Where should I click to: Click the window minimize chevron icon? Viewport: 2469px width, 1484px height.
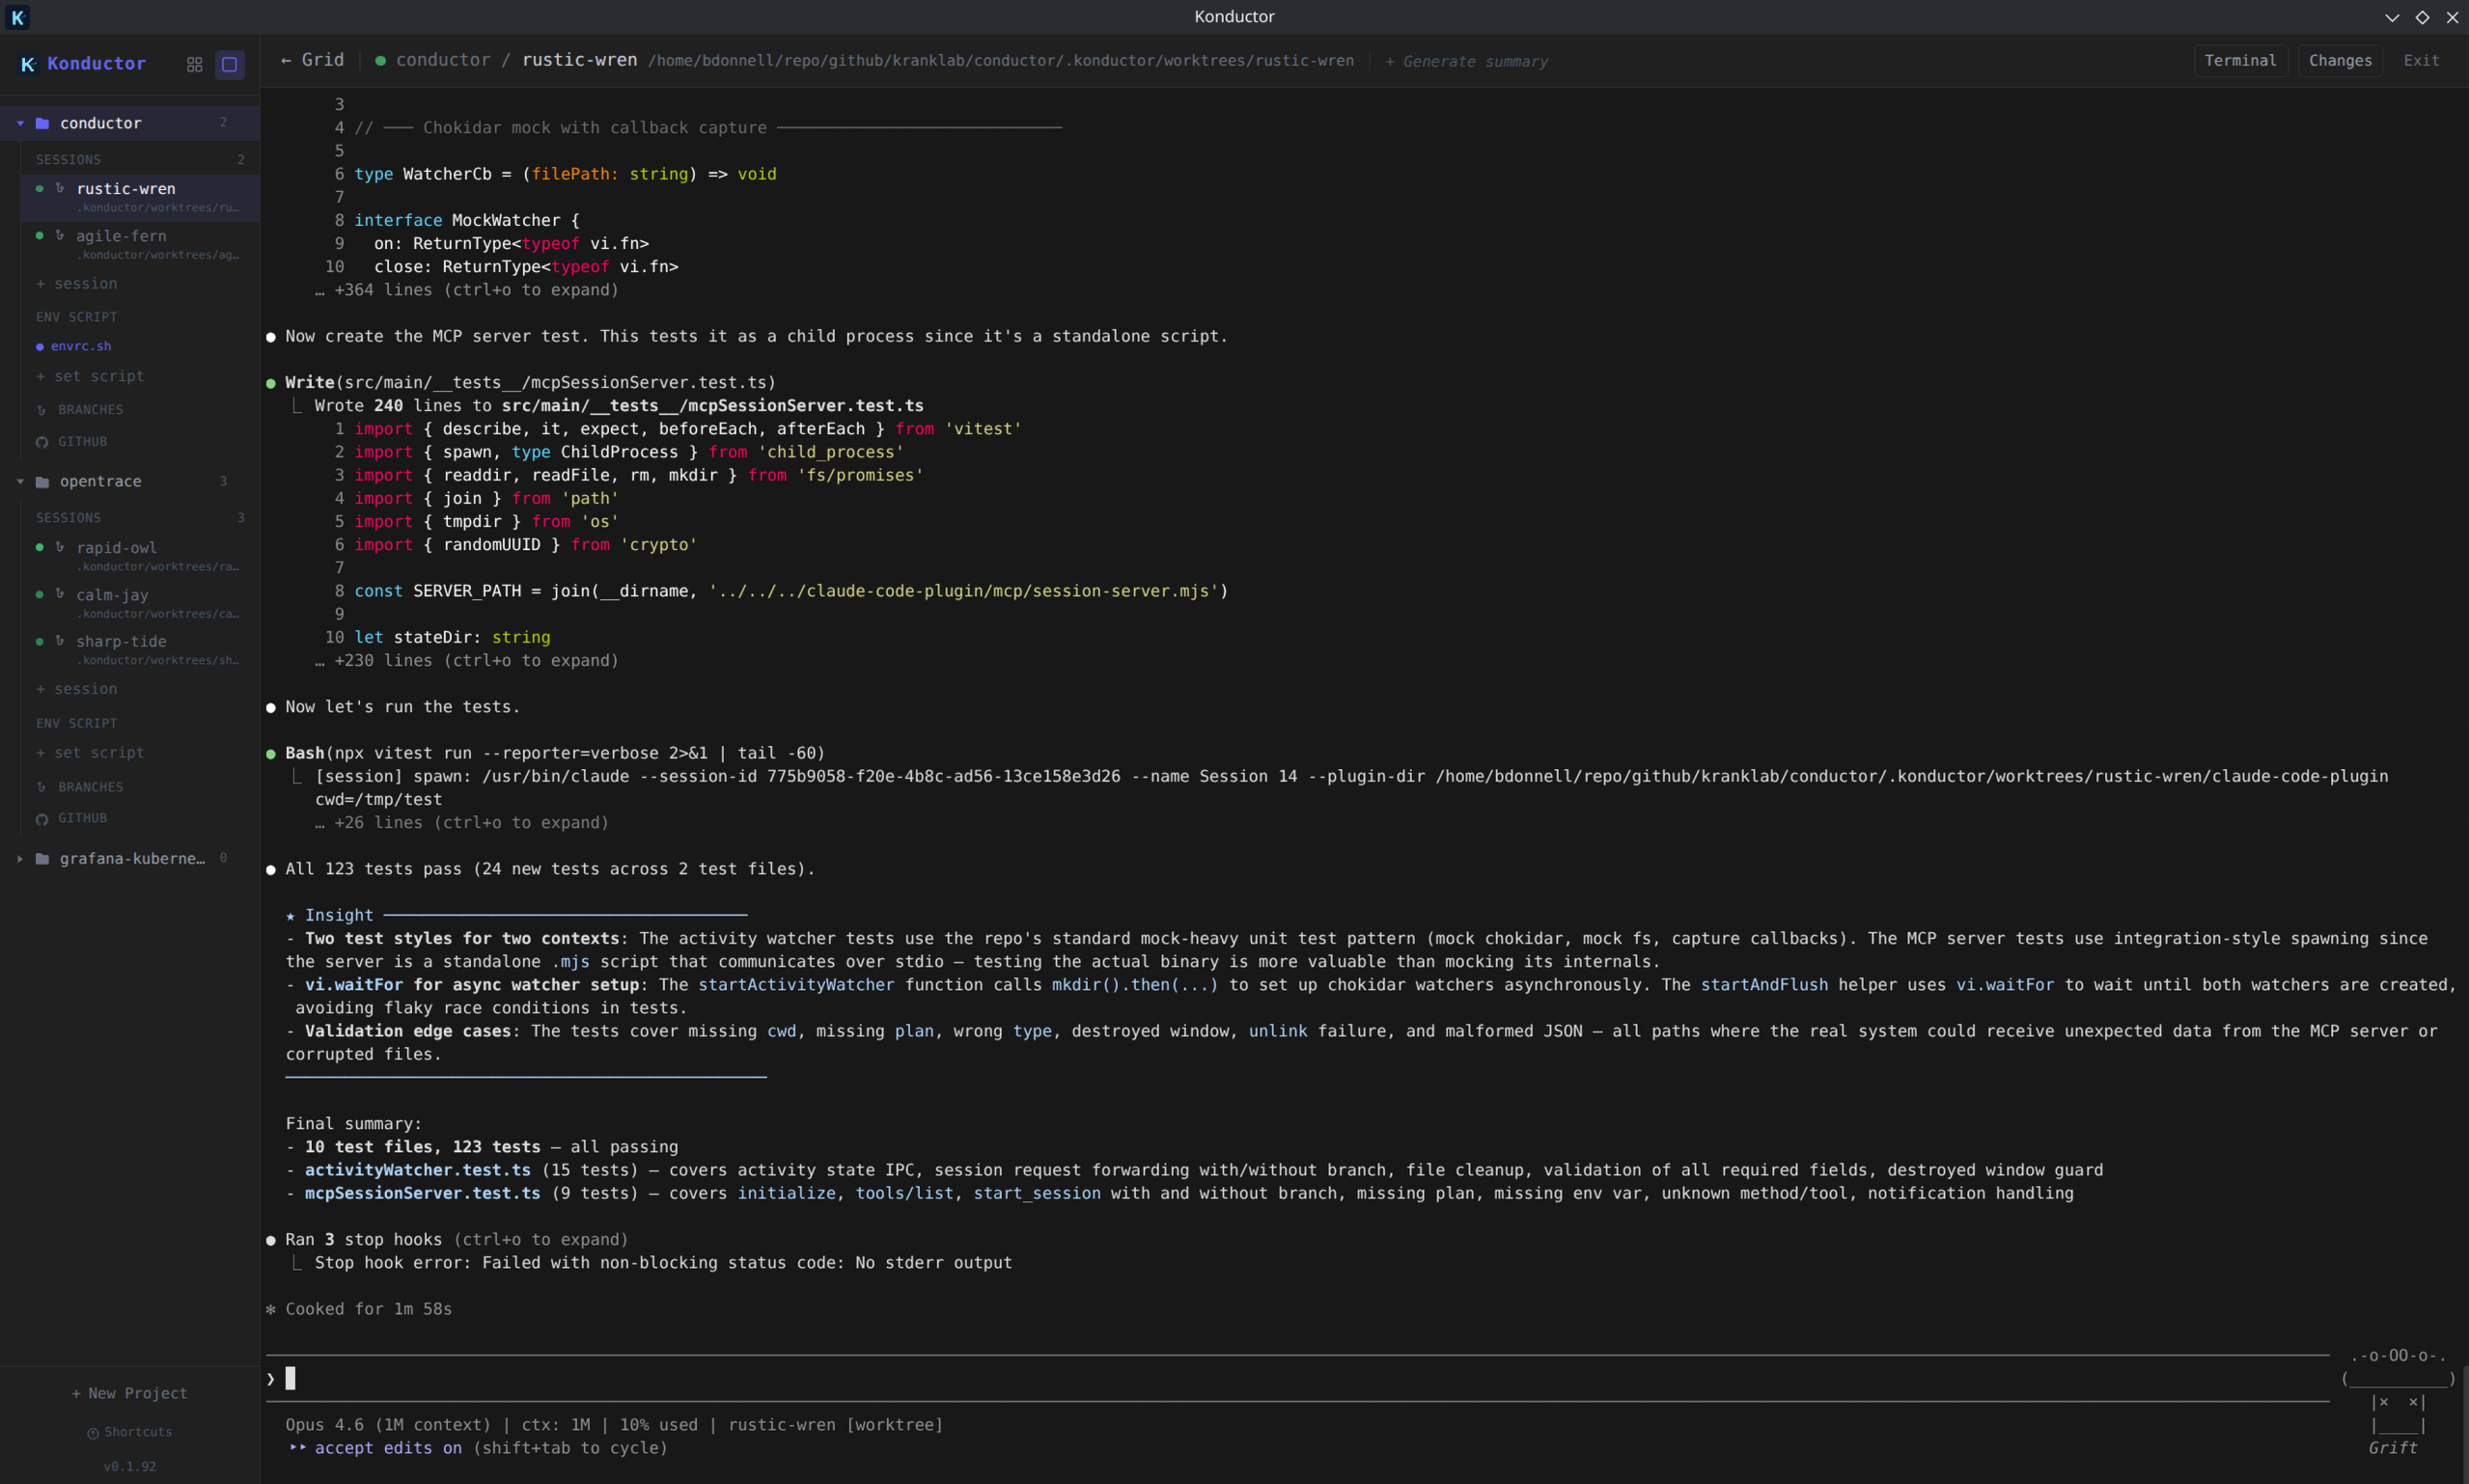(x=2392, y=17)
